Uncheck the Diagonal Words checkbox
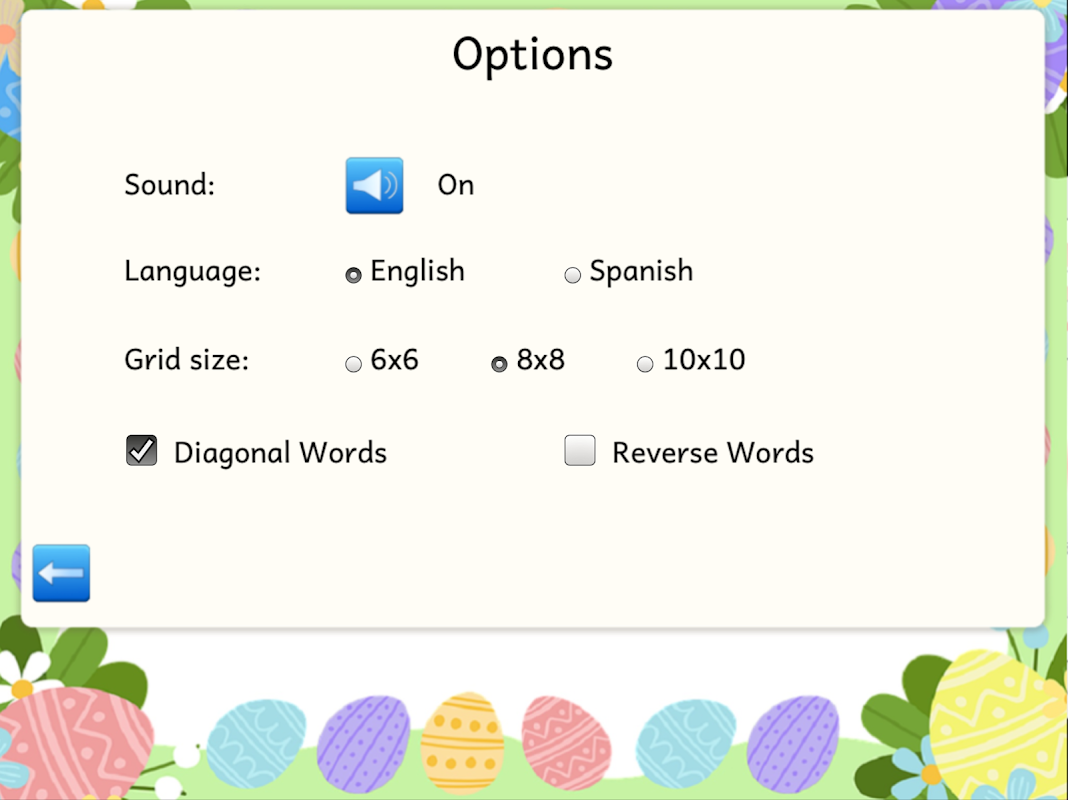 pyautogui.click(x=141, y=451)
